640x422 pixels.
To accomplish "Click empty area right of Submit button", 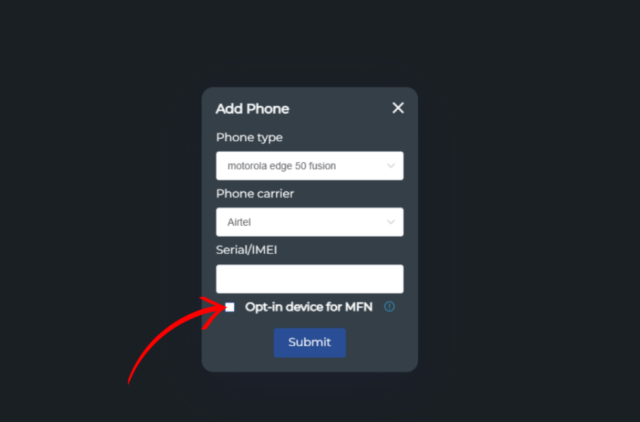I will click(380, 343).
